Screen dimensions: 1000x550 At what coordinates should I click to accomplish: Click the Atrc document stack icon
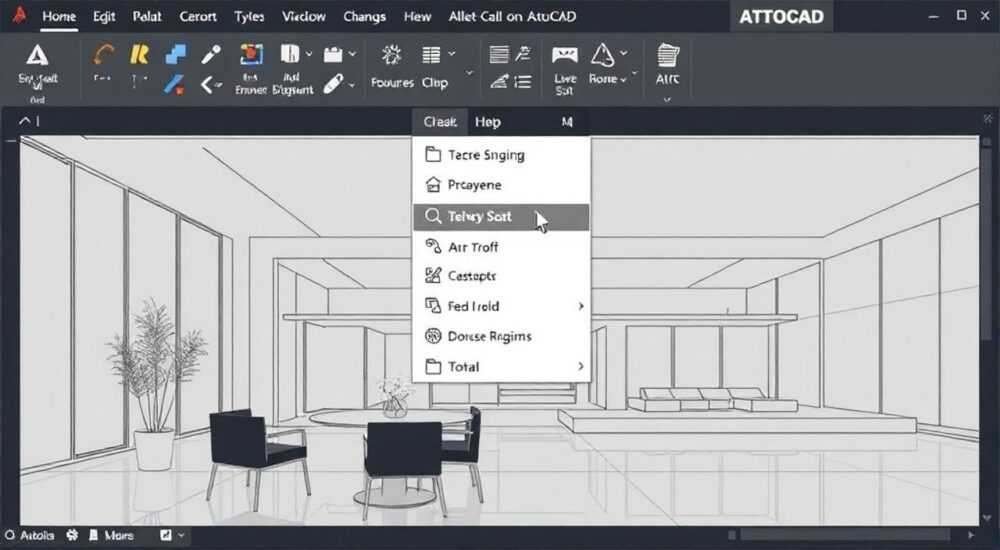click(x=667, y=55)
